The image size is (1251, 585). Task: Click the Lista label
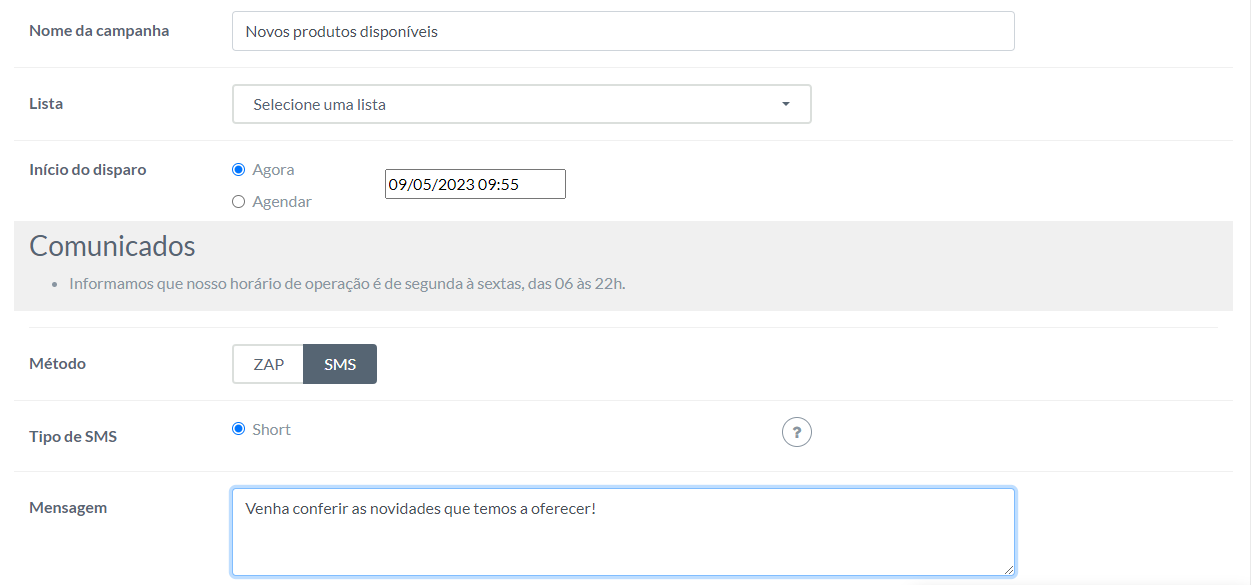point(46,104)
